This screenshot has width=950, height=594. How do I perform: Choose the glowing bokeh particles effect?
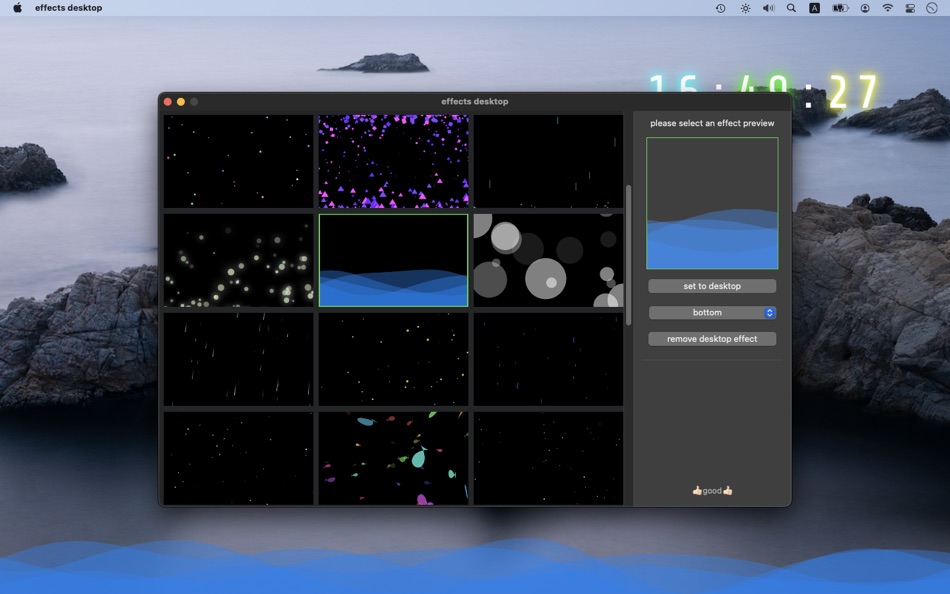238,259
